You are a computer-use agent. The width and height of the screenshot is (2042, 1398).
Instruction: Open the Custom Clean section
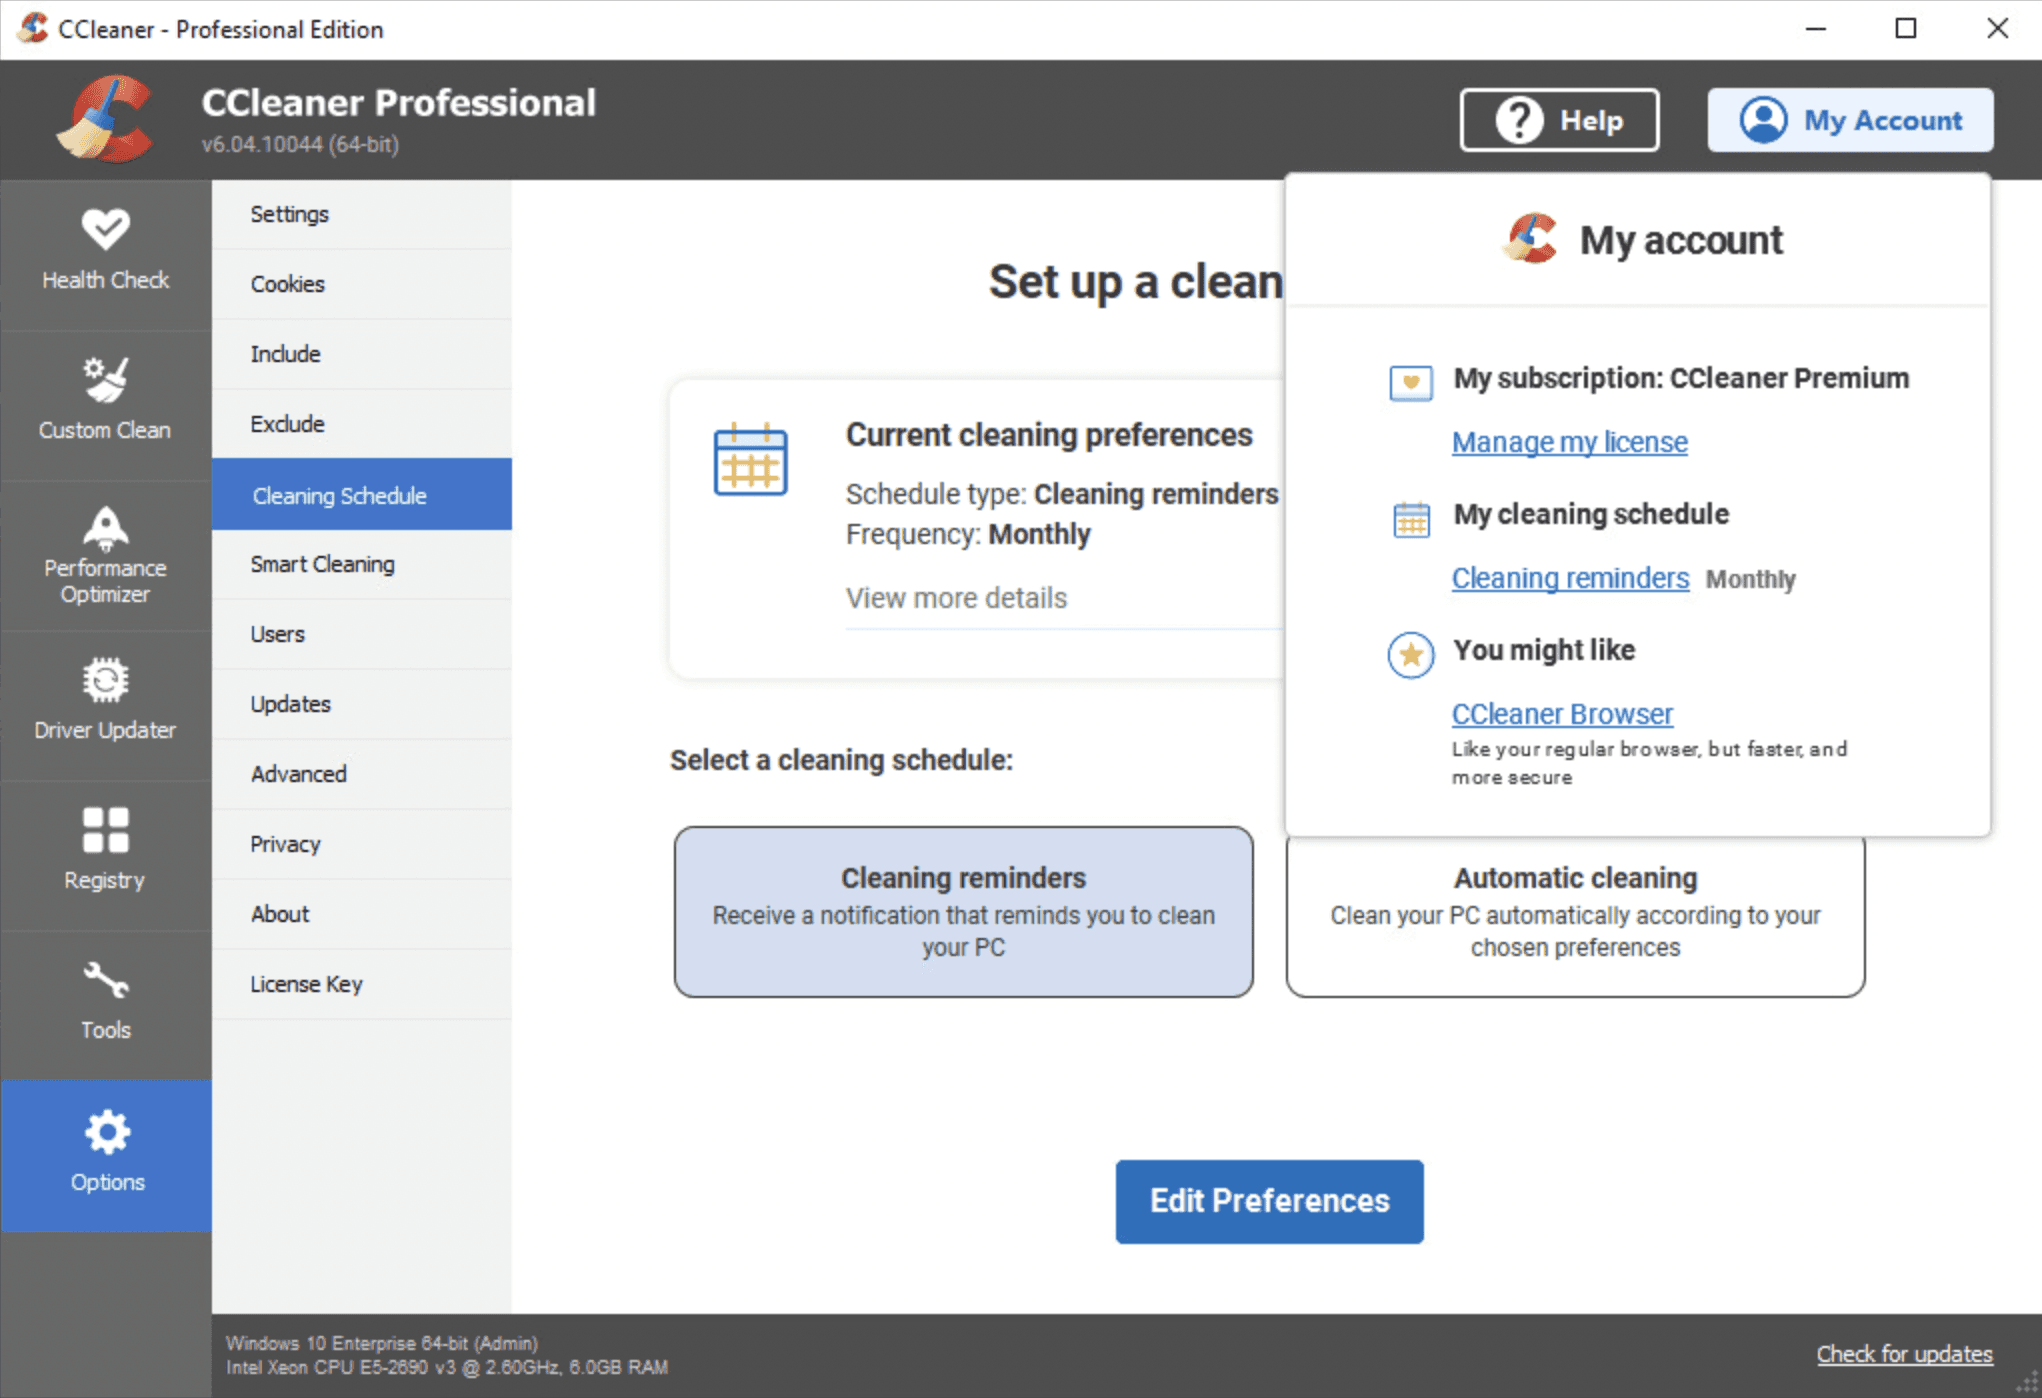point(105,400)
